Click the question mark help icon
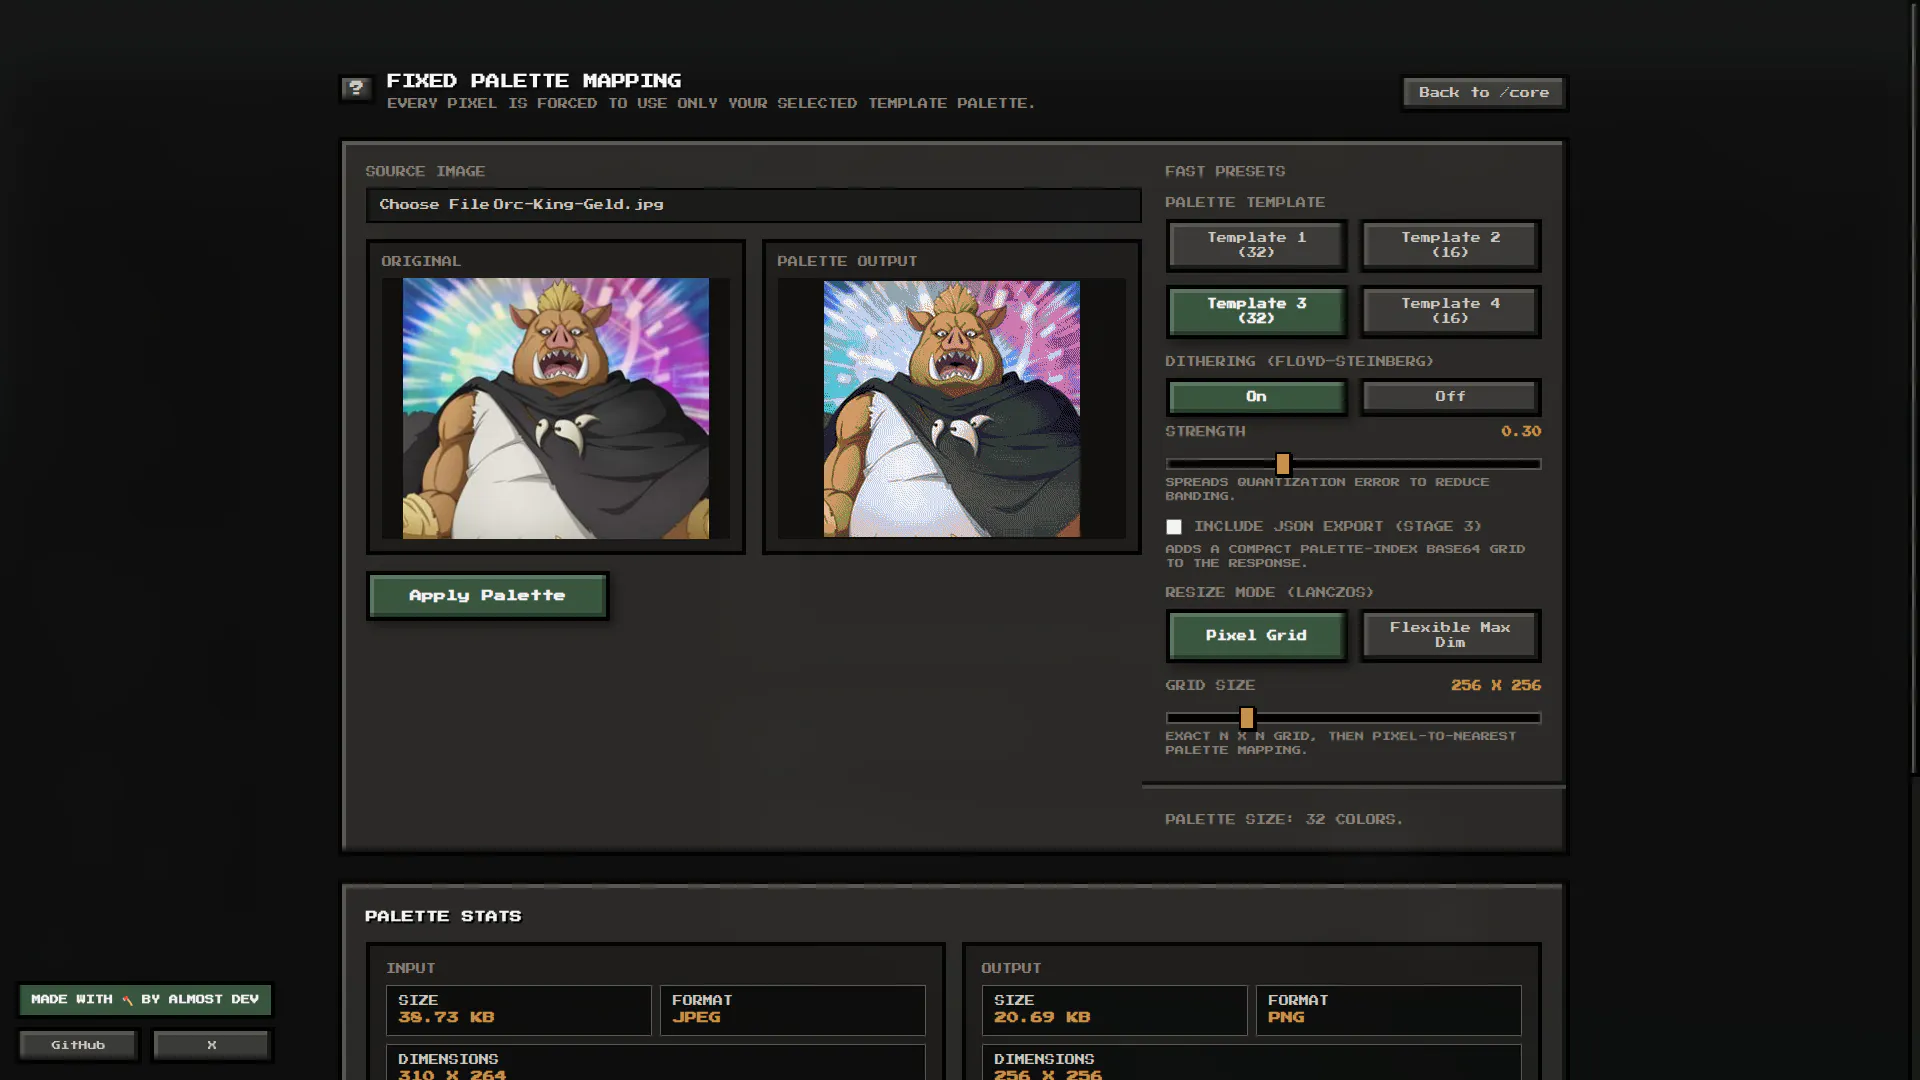 click(x=356, y=89)
